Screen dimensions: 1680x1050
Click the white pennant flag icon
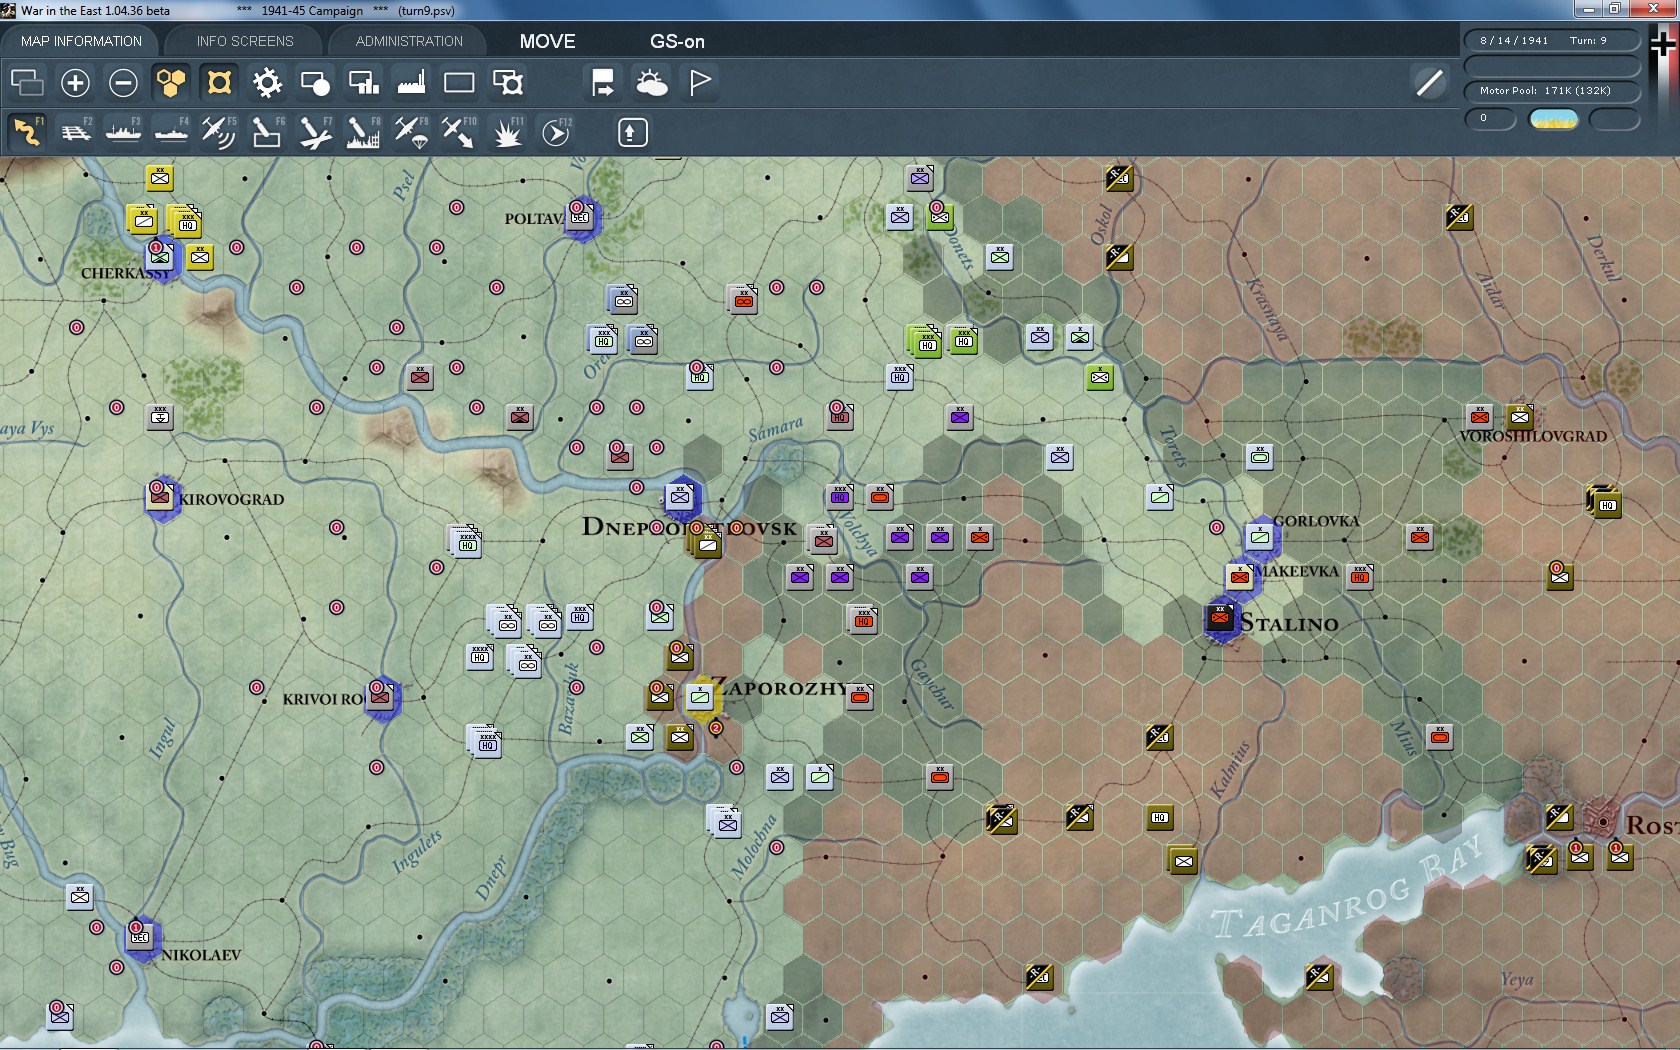[x=700, y=82]
